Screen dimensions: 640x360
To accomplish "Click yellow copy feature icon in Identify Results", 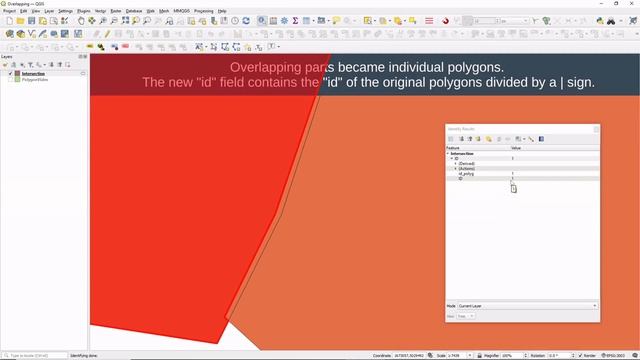I will pos(489,139).
